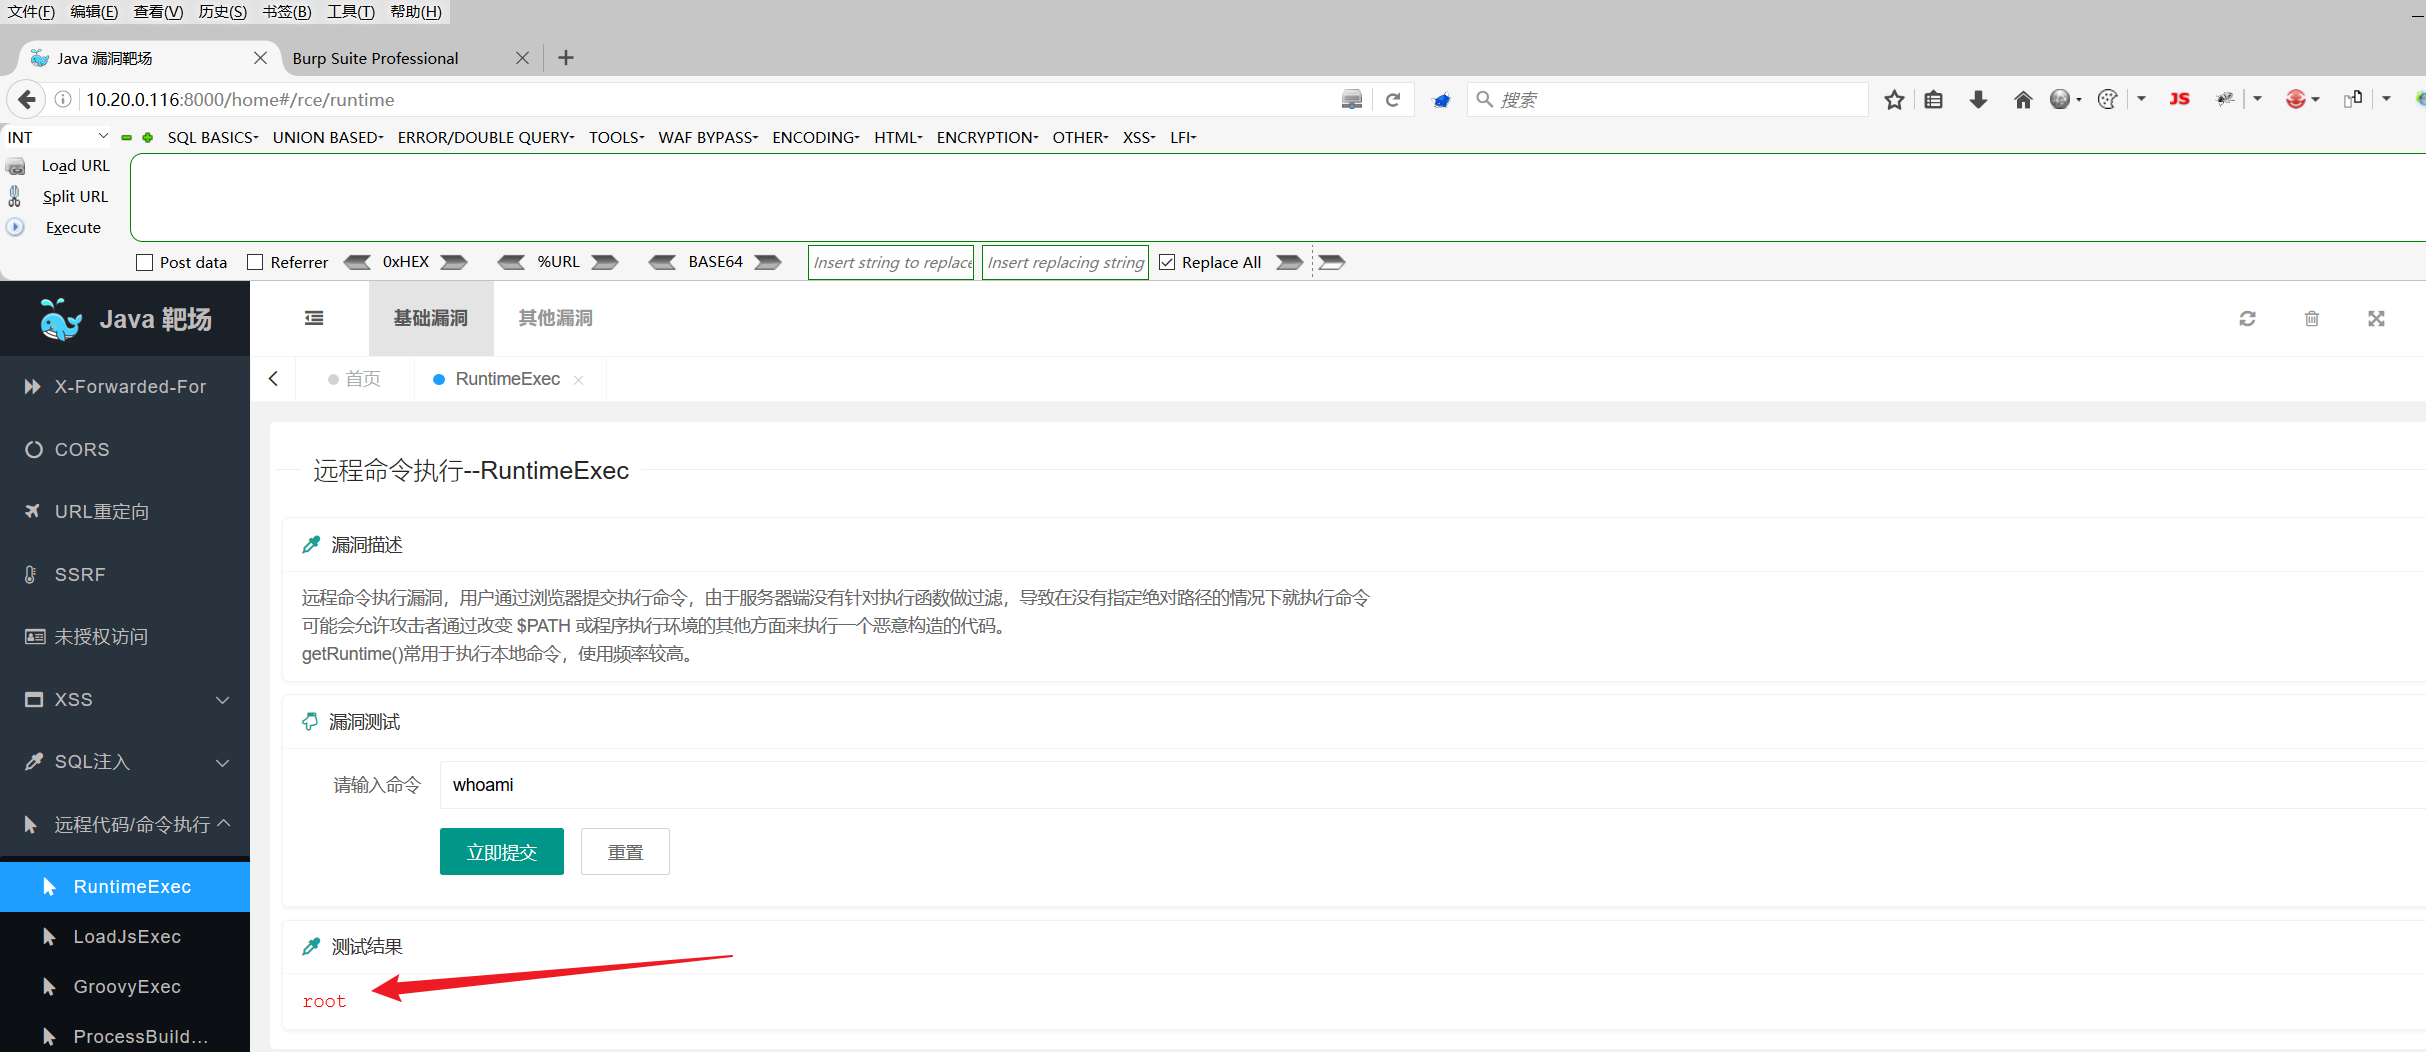Open the ENCRYPTION dropdown
Image resolution: width=2426 pixels, height=1052 pixels.
[988, 138]
